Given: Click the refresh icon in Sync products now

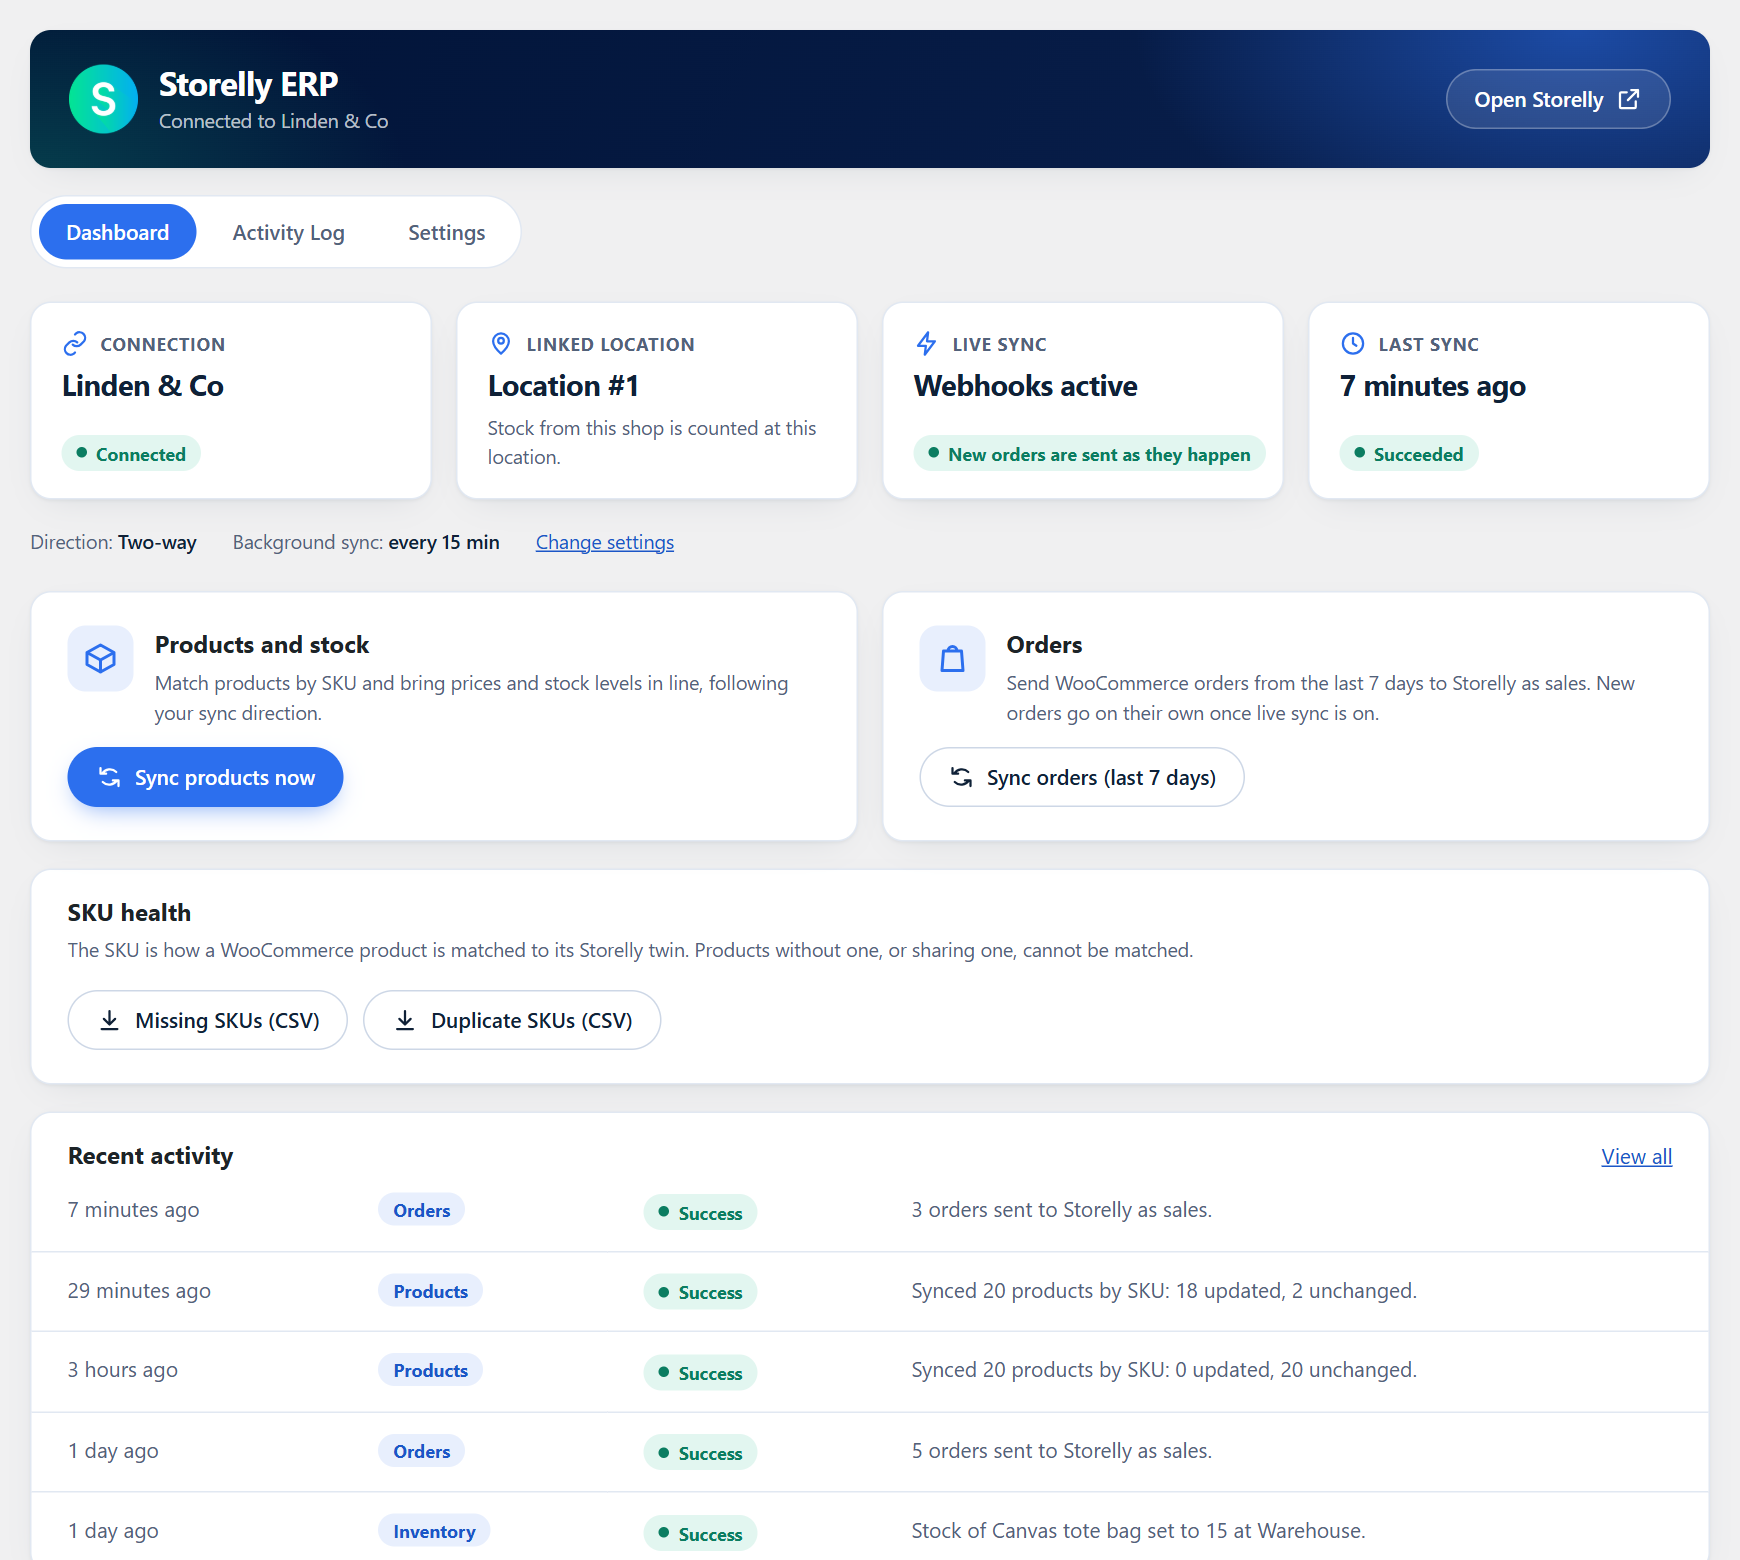Looking at the screenshot, I should tap(110, 777).
